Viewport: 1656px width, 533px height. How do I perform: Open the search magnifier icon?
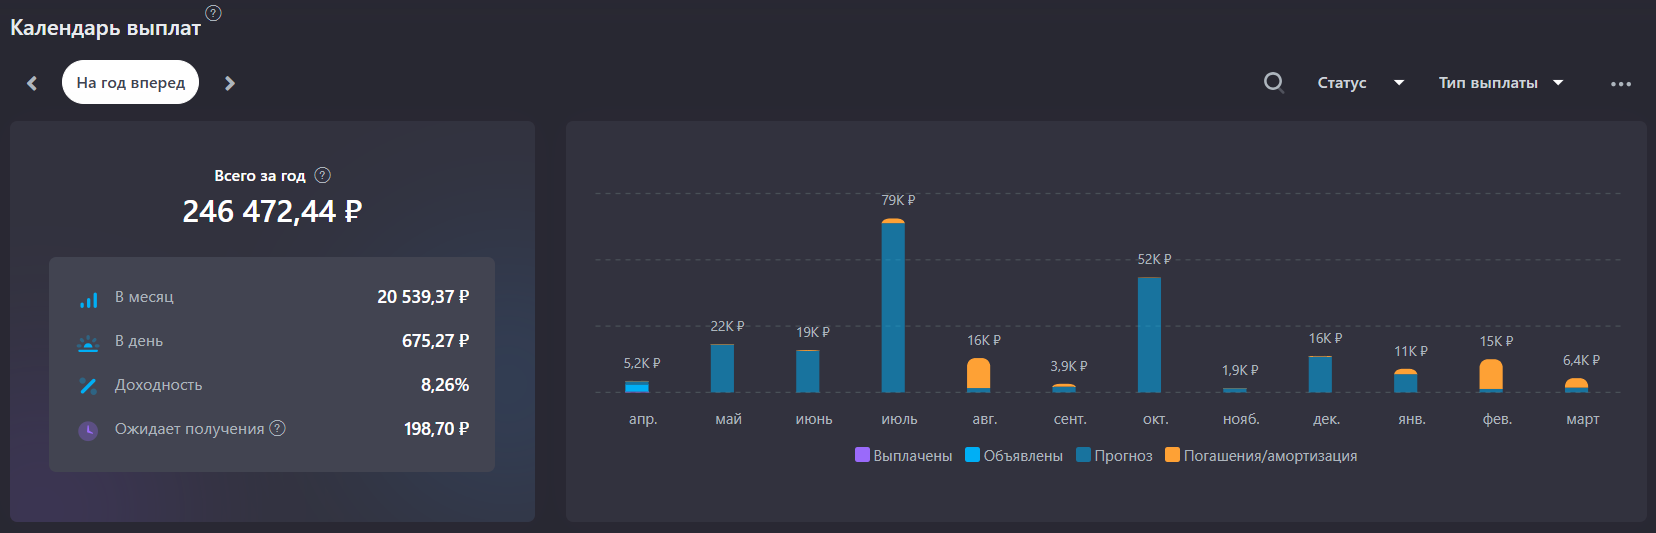click(x=1273, y=82)
